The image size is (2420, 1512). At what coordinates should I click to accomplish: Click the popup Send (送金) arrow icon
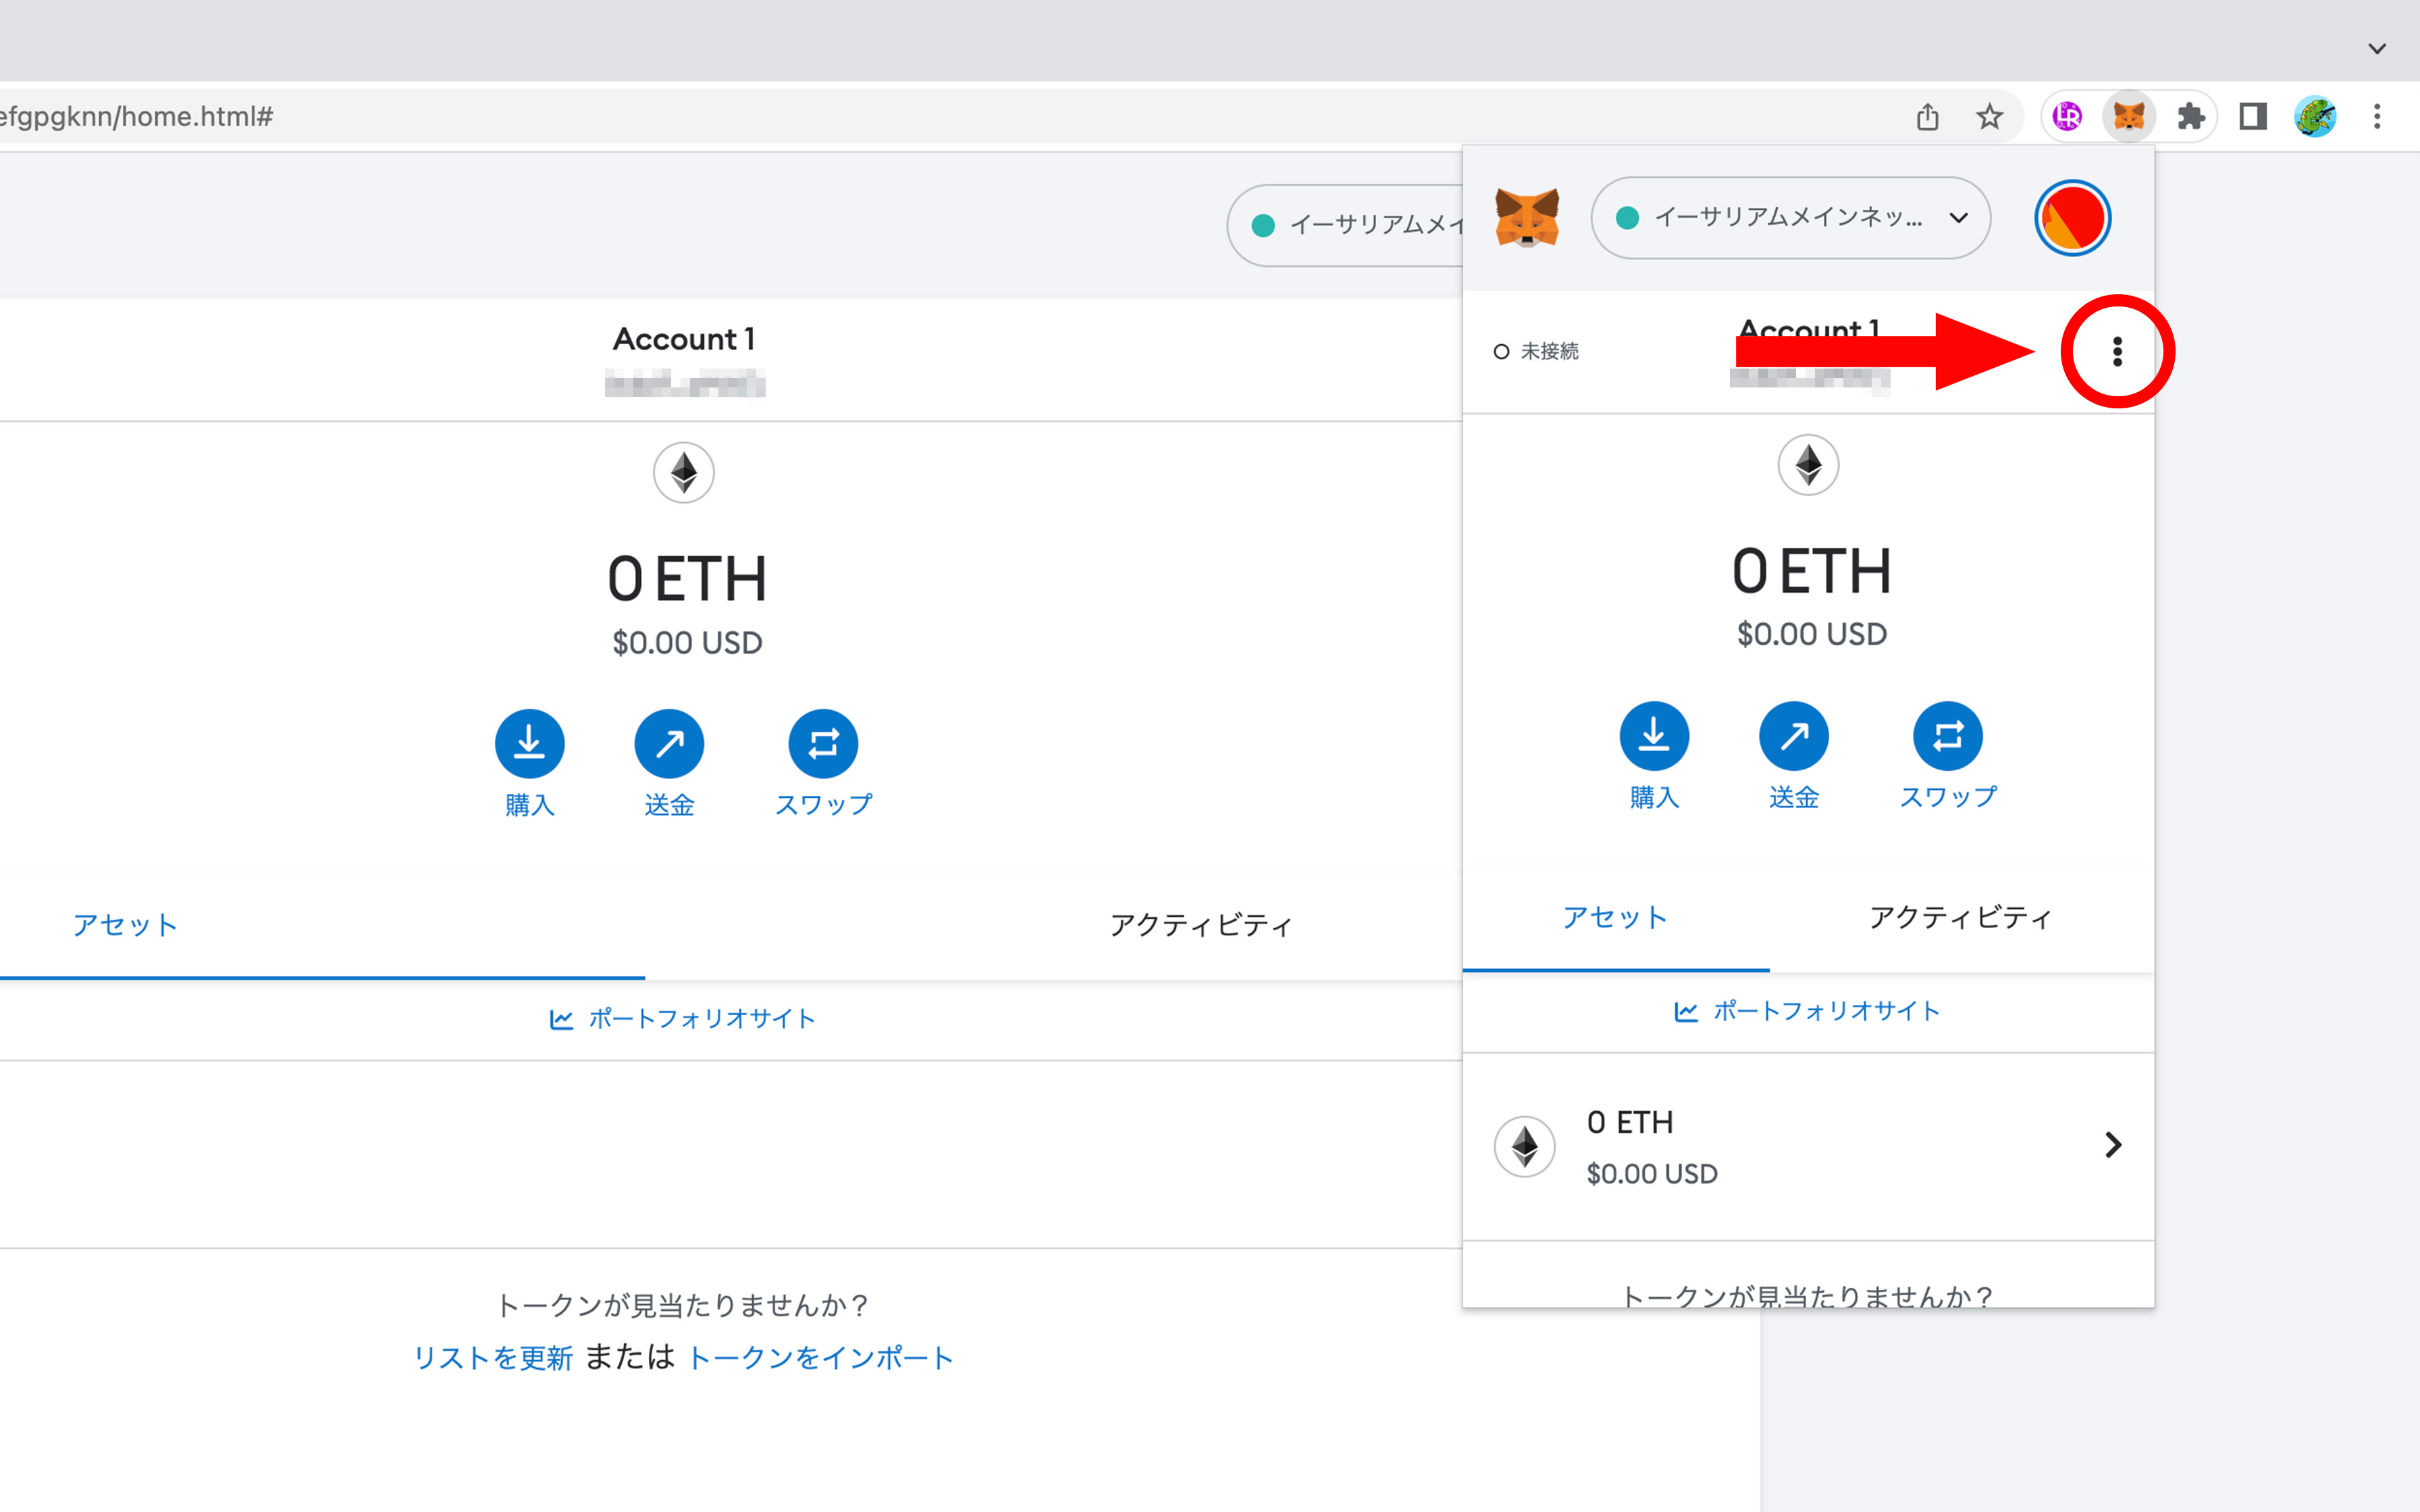[1793, 736]
